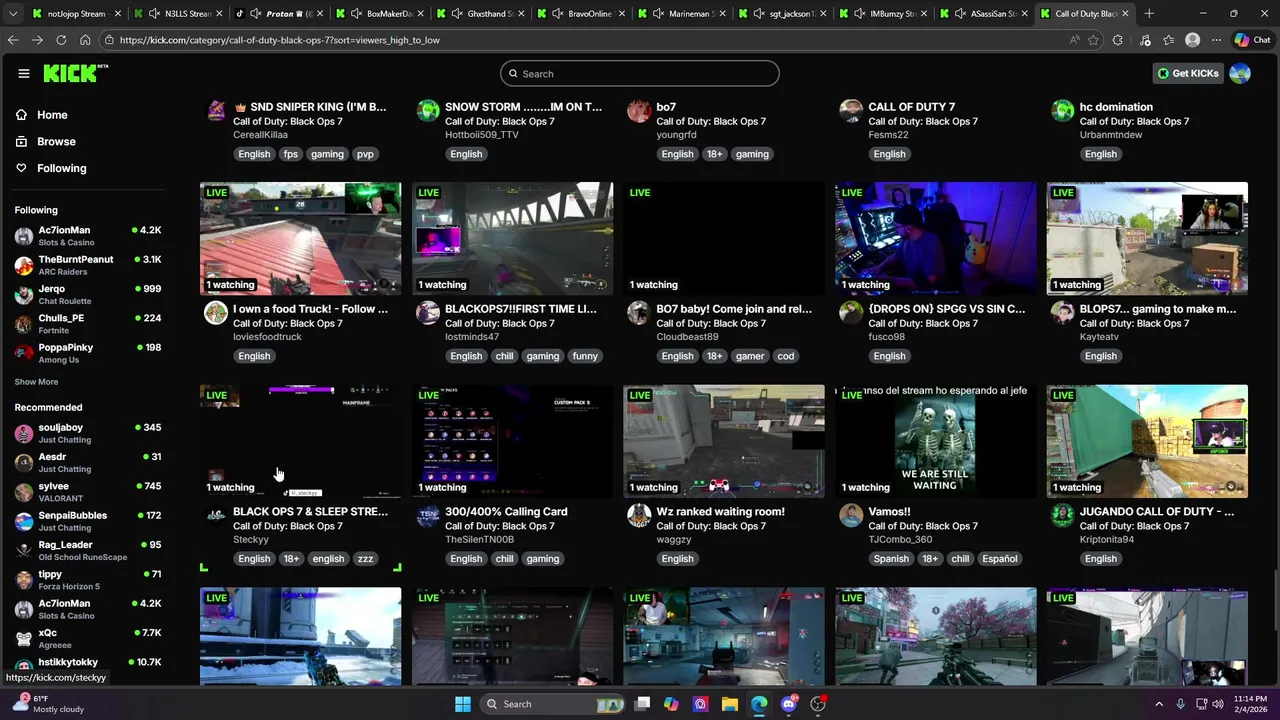1280x720 pixels.
Task: Open 'Wz ranked waiting room!' stream title
Action: 720,512
